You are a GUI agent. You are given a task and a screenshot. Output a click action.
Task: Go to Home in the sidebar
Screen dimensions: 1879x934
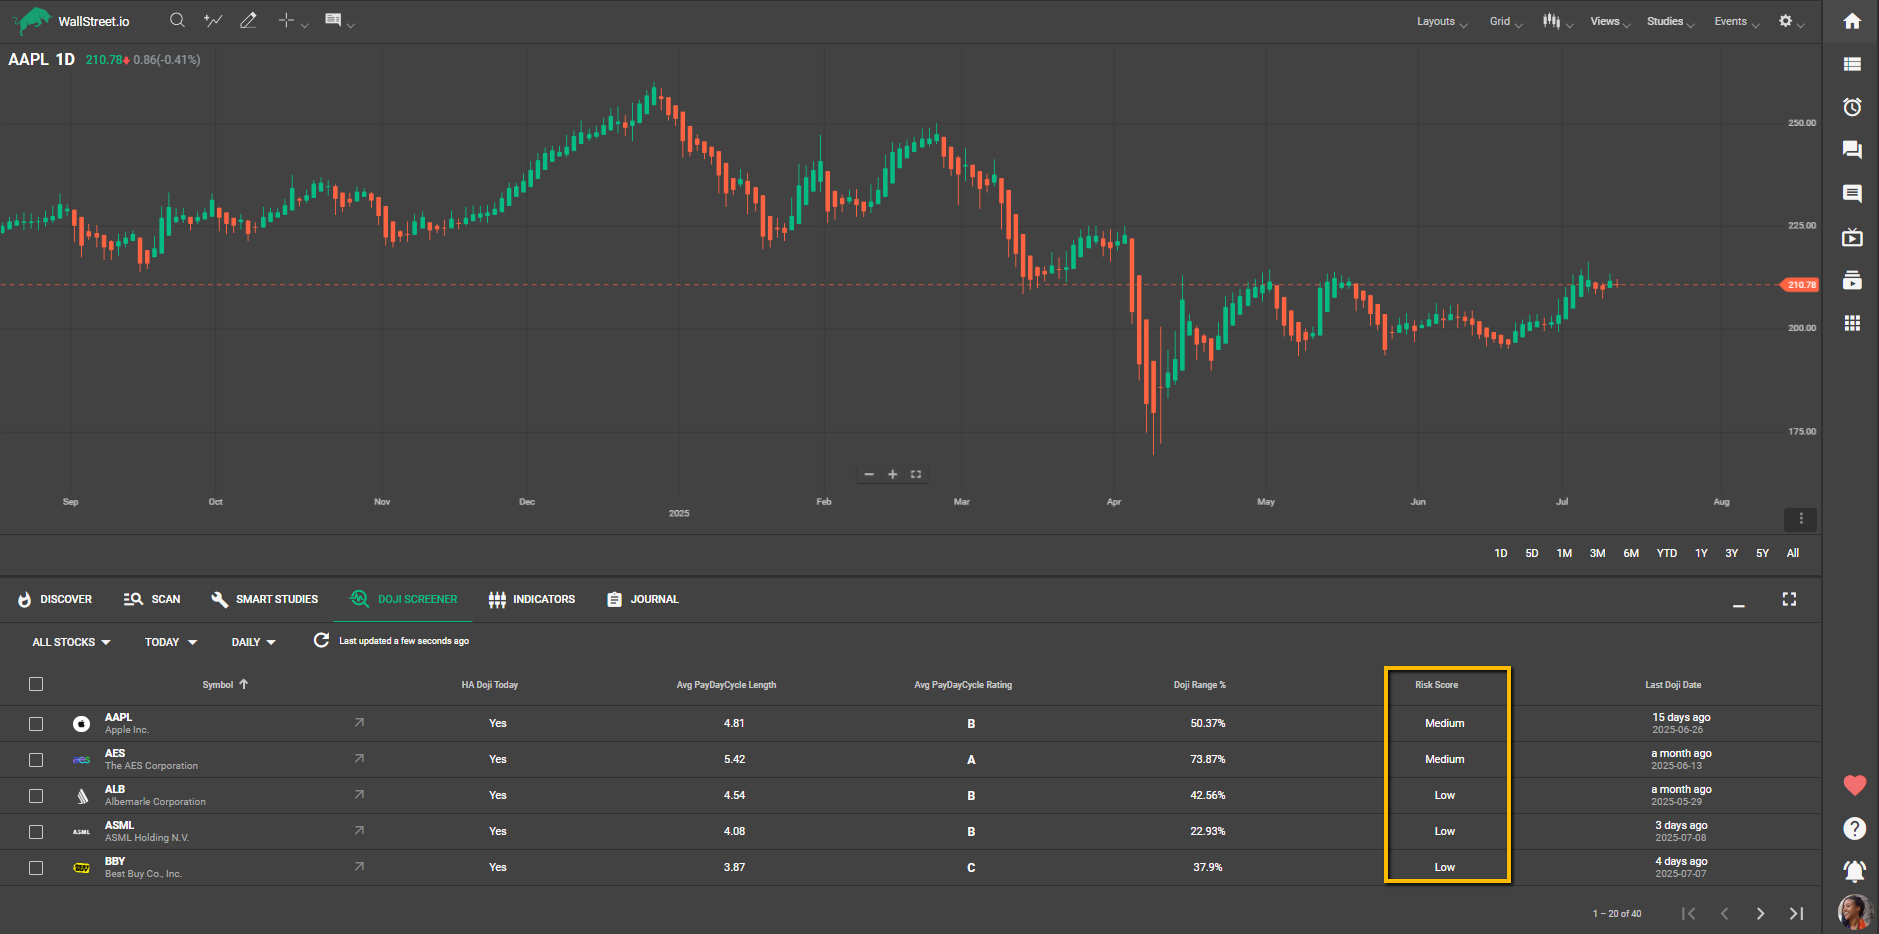[1852, 21]
